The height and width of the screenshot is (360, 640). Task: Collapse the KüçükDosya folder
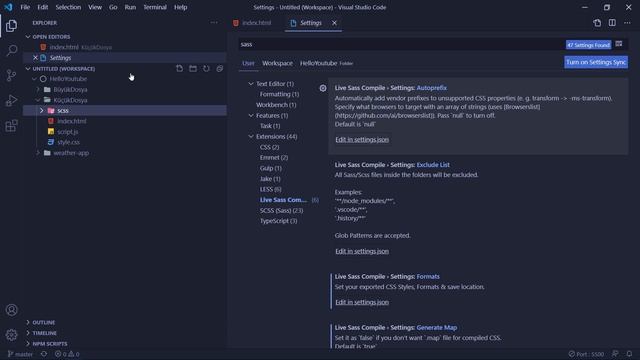point(38,100)
